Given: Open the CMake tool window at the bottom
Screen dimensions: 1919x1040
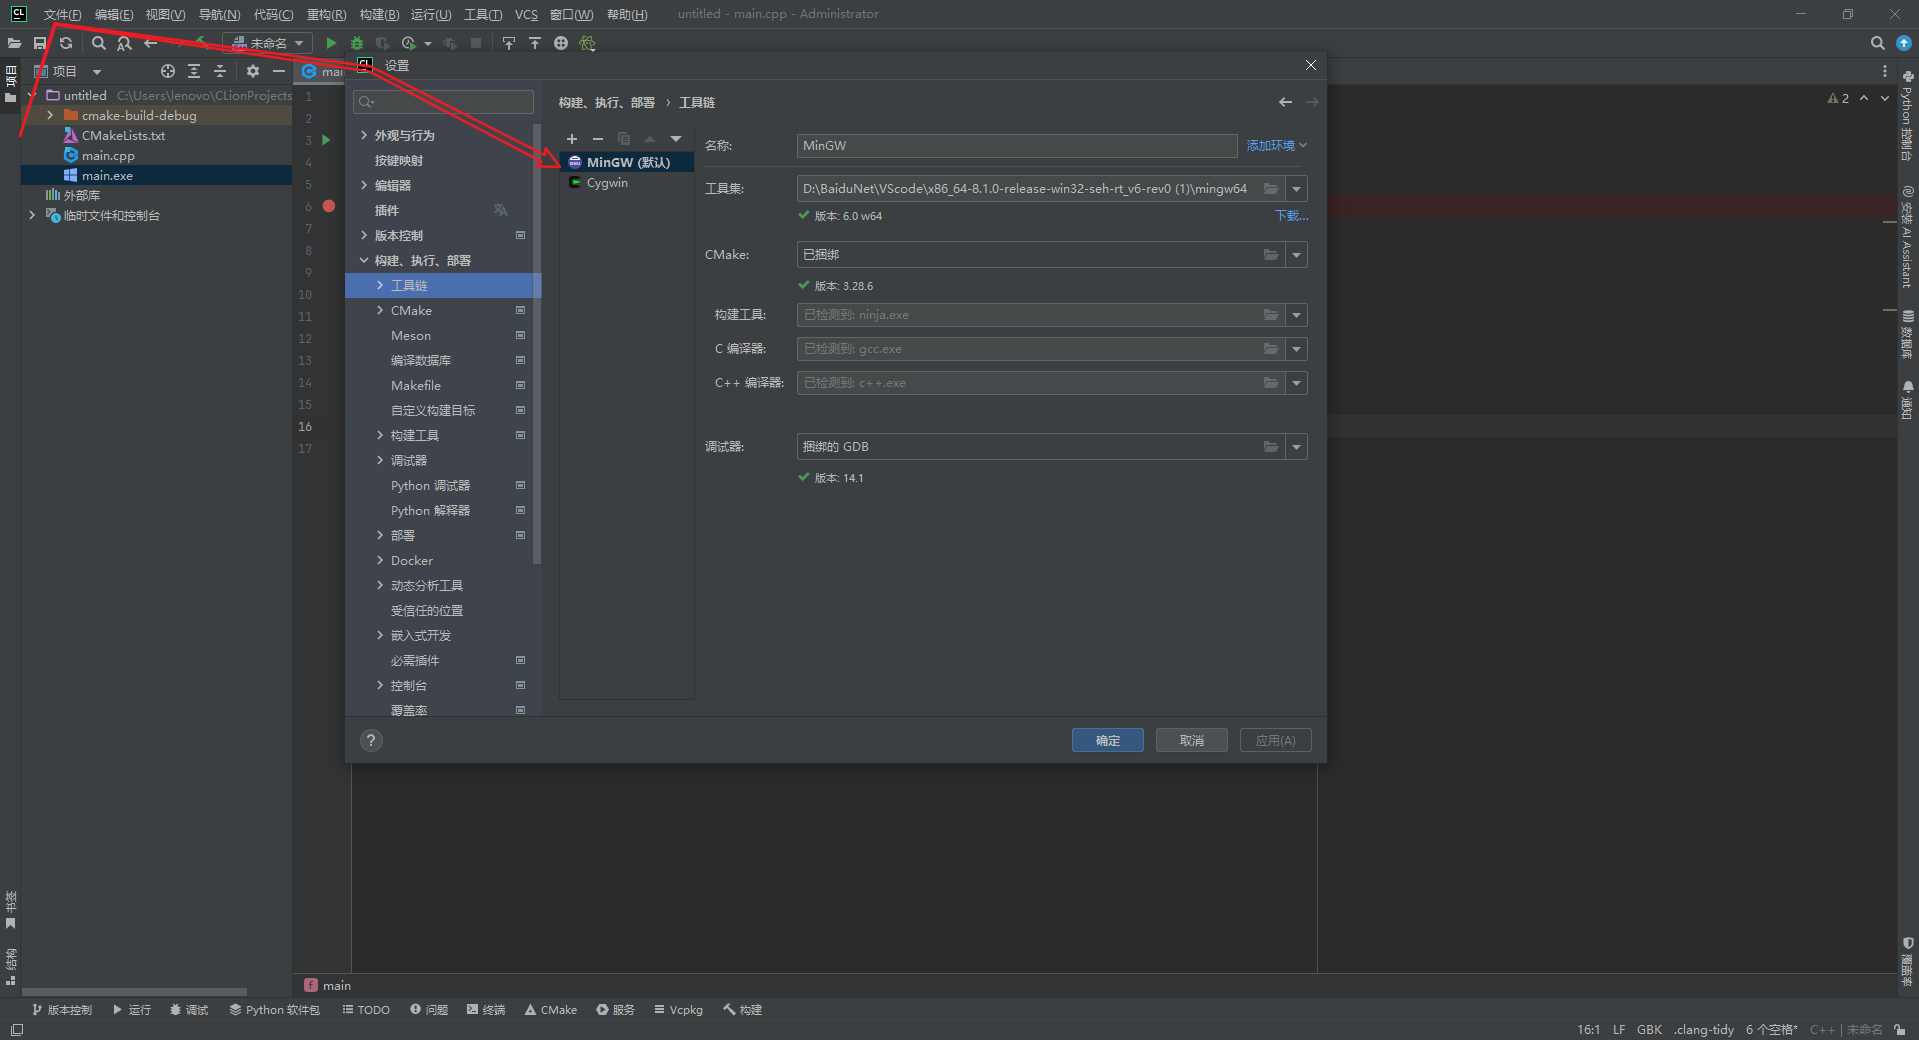Looking at the screenshot, I should [x=551, y=1009].
